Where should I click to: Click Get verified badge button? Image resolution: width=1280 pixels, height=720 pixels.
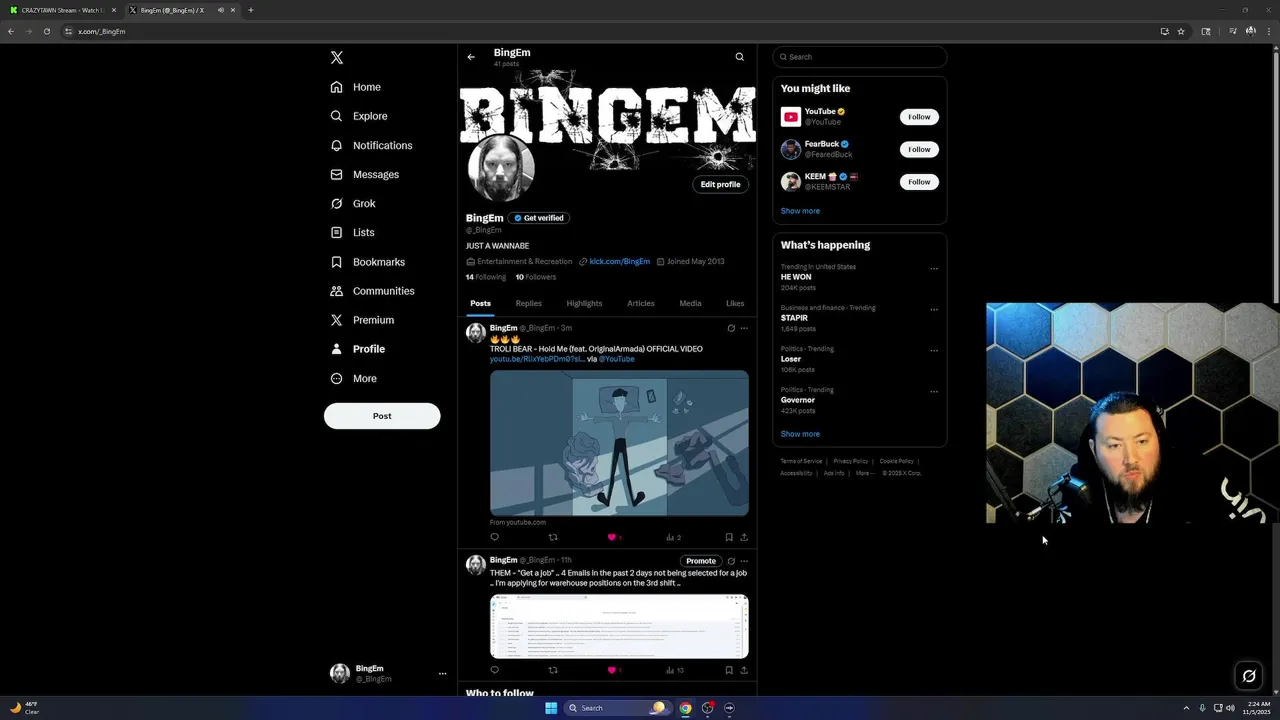539,218
